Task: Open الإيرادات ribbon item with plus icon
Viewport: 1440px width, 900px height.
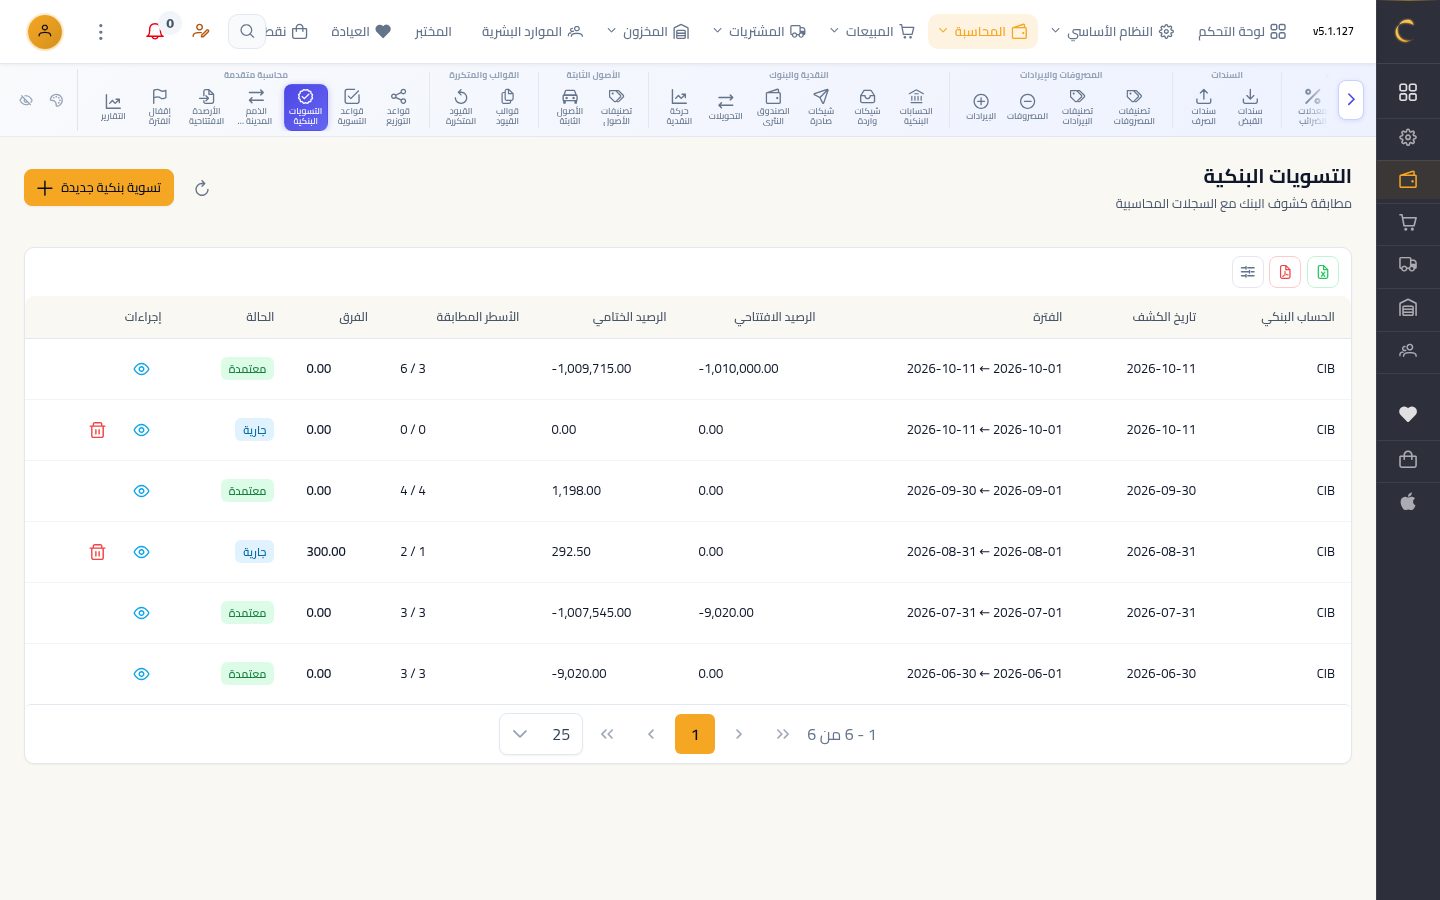Action: click(x=981, y=107)
